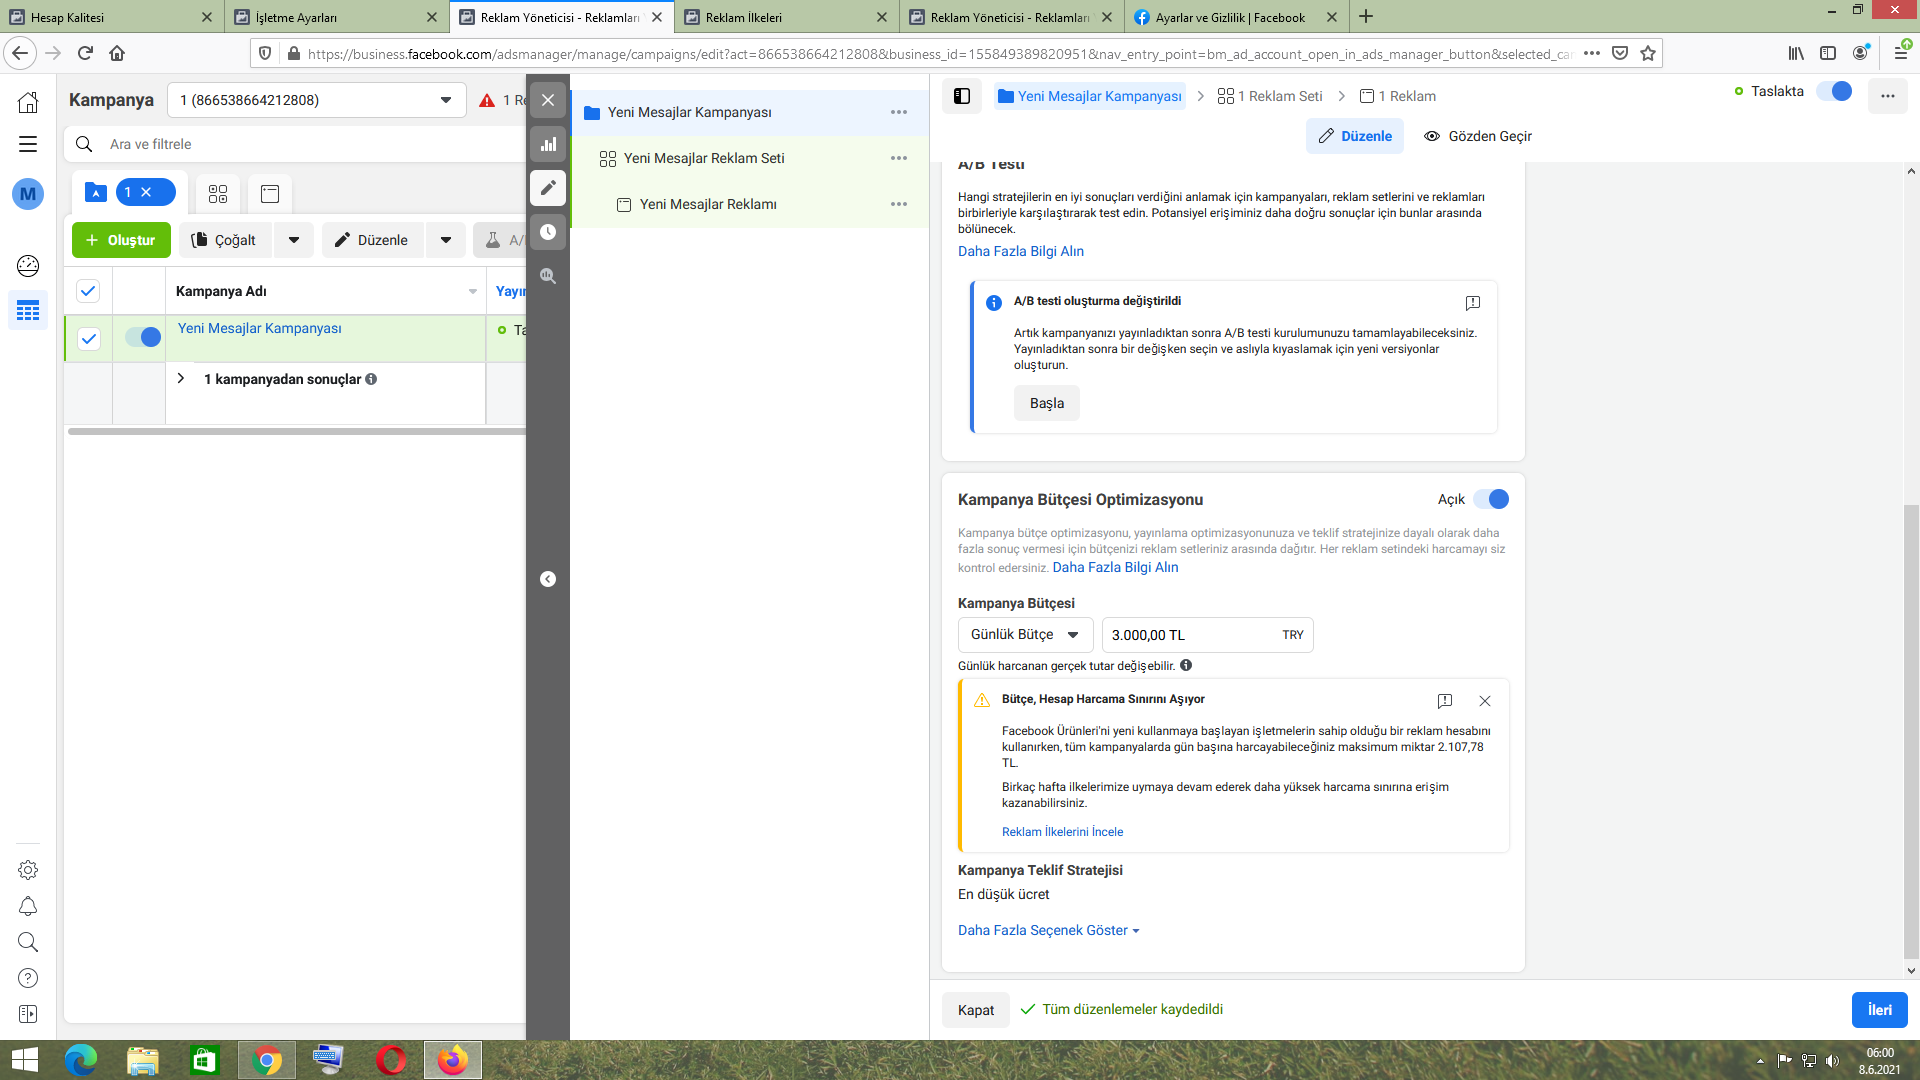Open the notifications bell icon
Image resolution: width=1920 pixels, height=1080 pixels.
point(28,906)
